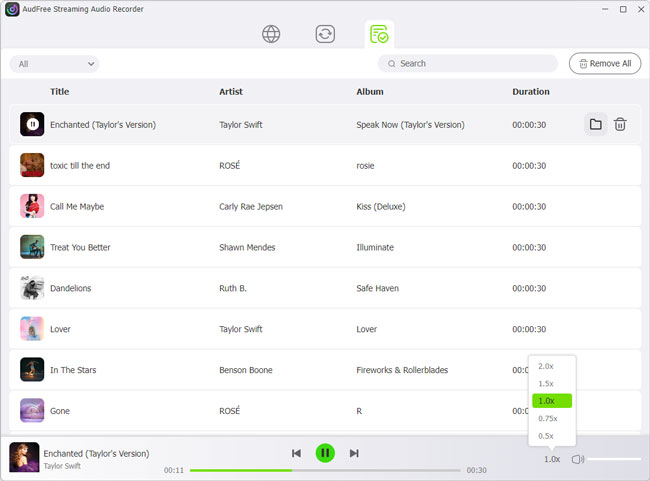
Task: Click the 00:11 elapsed time label
Action: click(174, 470)
